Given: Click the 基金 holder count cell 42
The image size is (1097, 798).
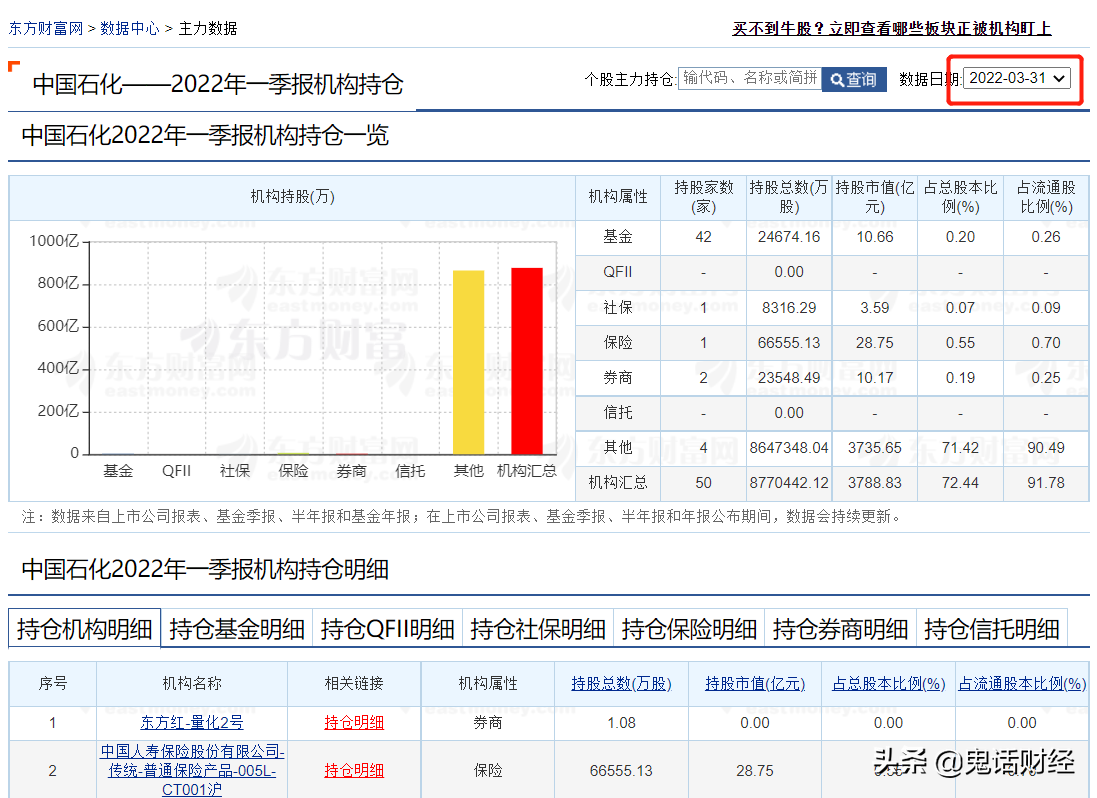Looking at the screenshot, I should tap(703, 237).
